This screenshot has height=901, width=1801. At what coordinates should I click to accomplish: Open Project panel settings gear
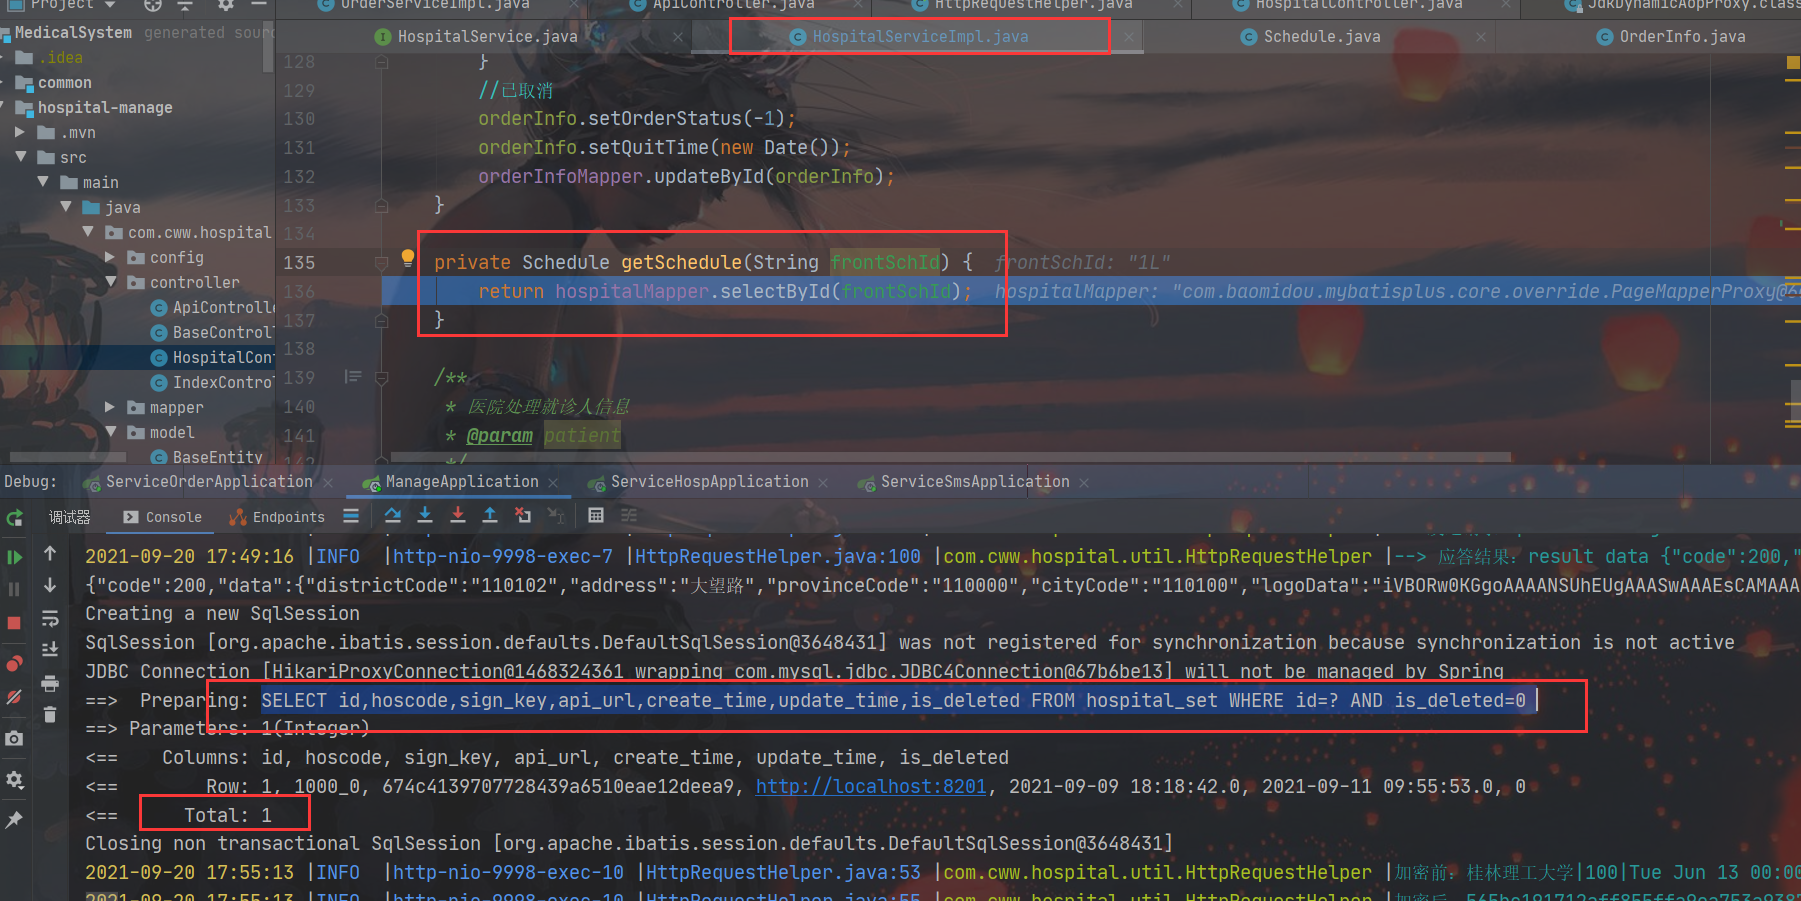[226, 5]
